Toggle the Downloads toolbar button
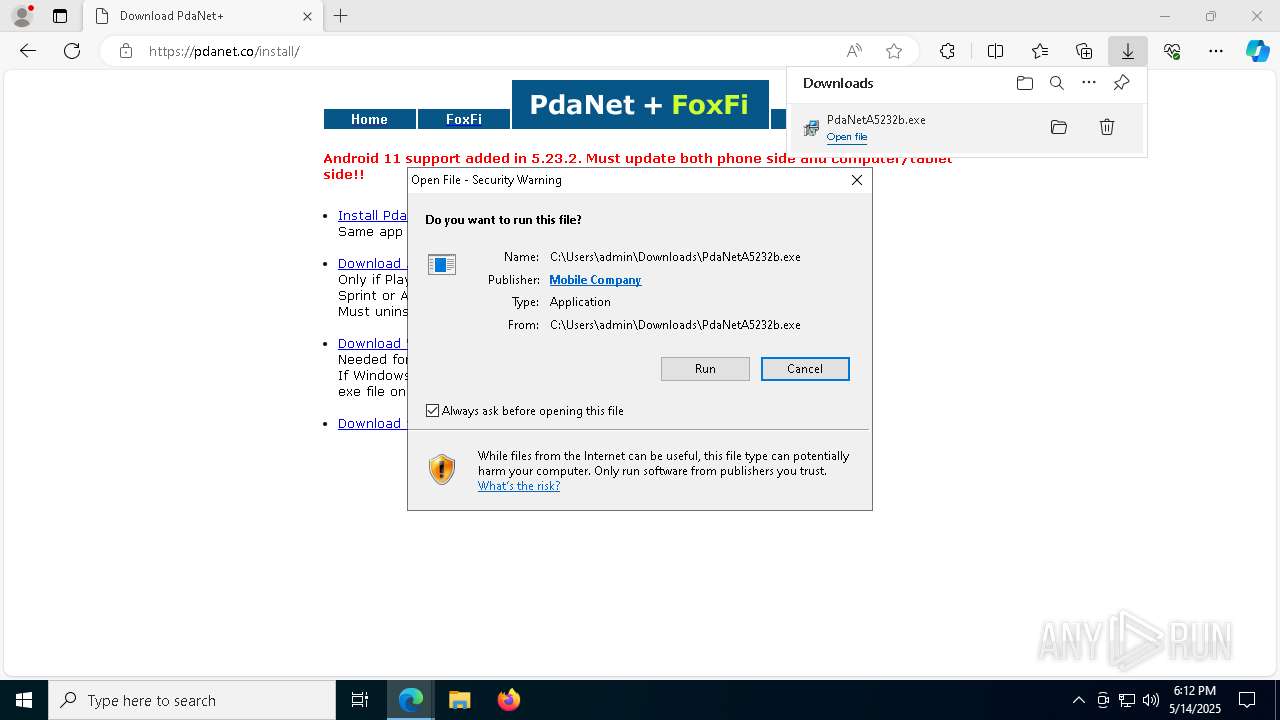1280x720 pixels. coord(1128,51)
